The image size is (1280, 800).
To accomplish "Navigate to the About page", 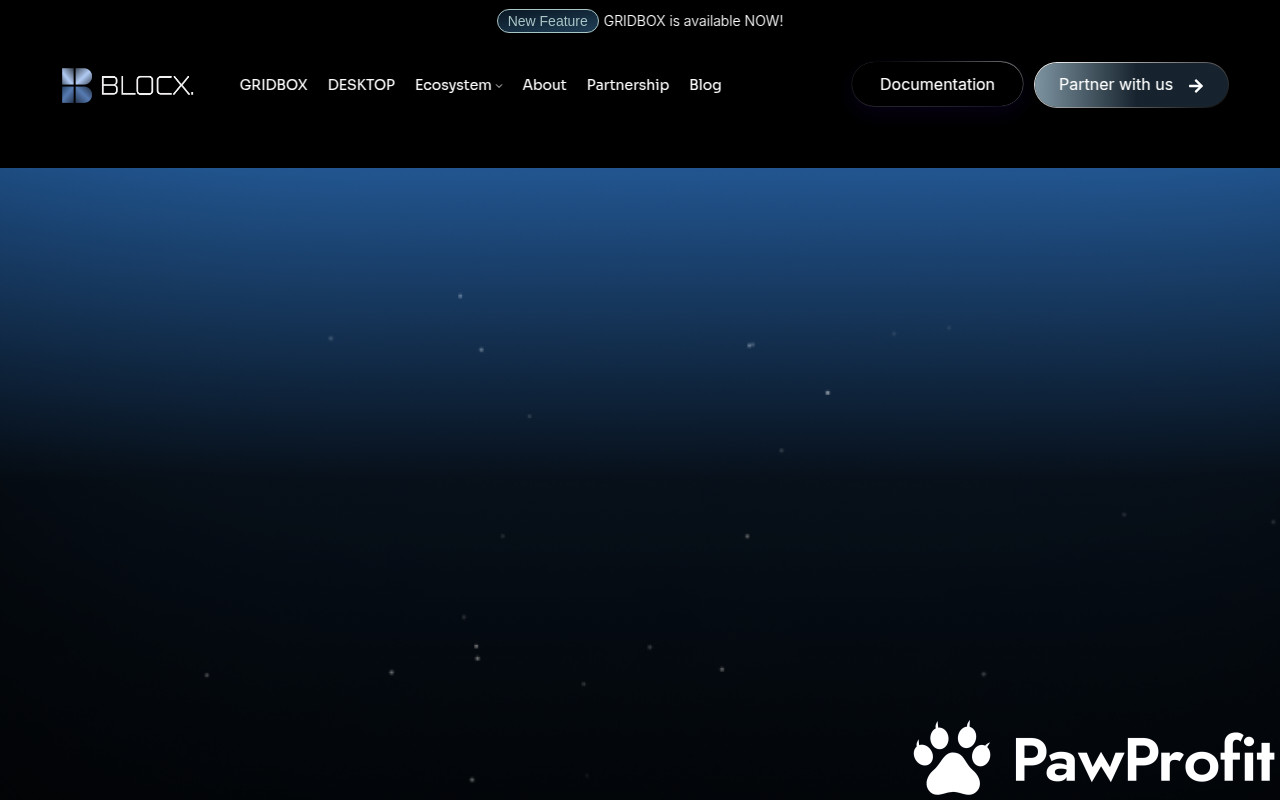I will pyautogui.click(x=544, y=85).
